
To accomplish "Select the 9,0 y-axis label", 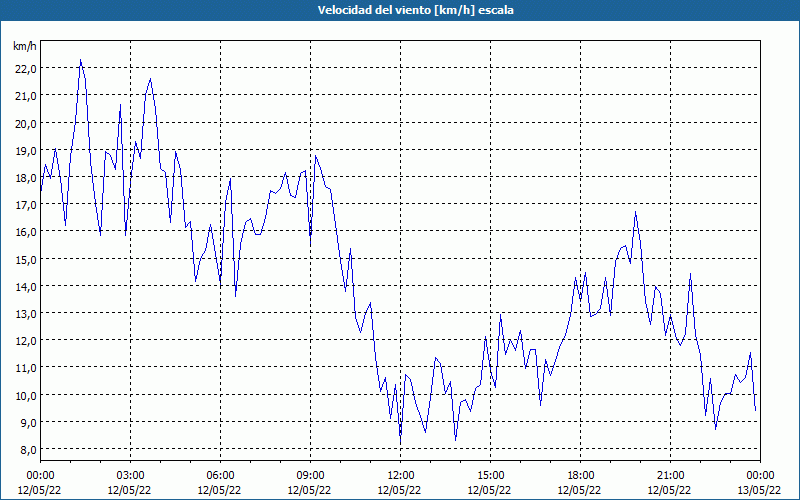I will (x=28, y=422).
